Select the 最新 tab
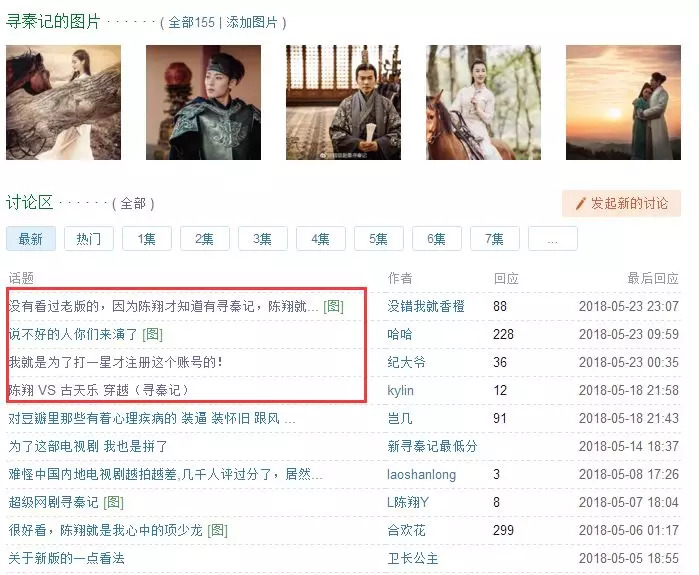699x575 pixels. (x=31, y=239)
